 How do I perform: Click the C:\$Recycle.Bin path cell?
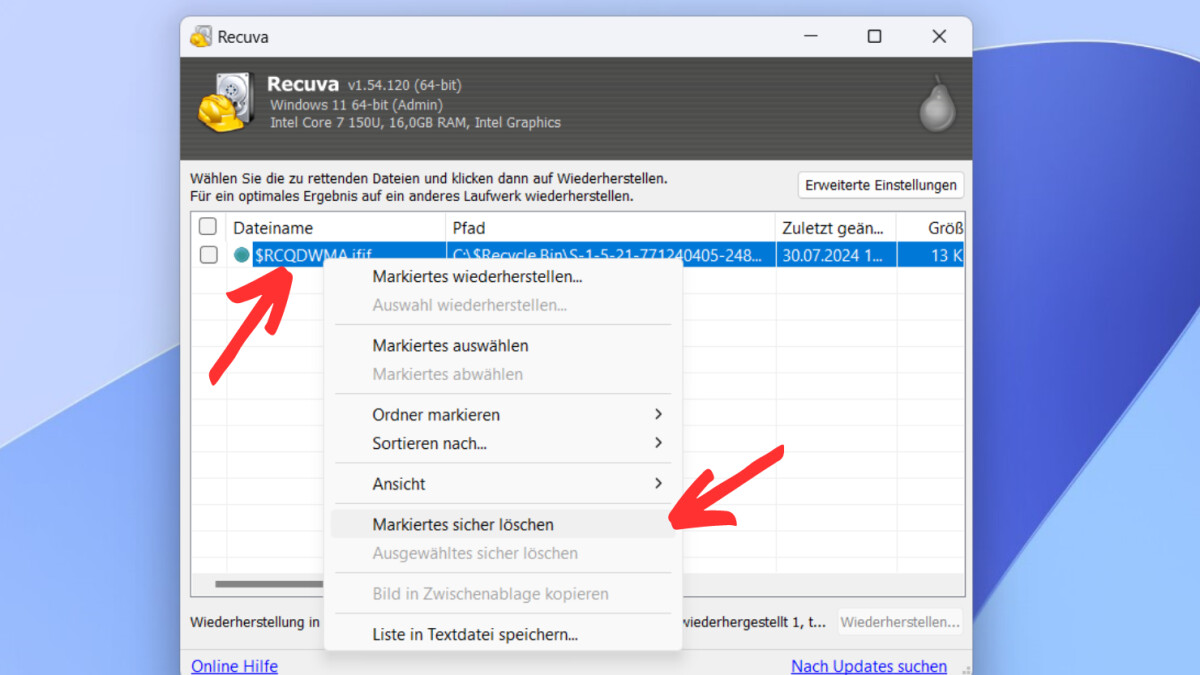608,255
